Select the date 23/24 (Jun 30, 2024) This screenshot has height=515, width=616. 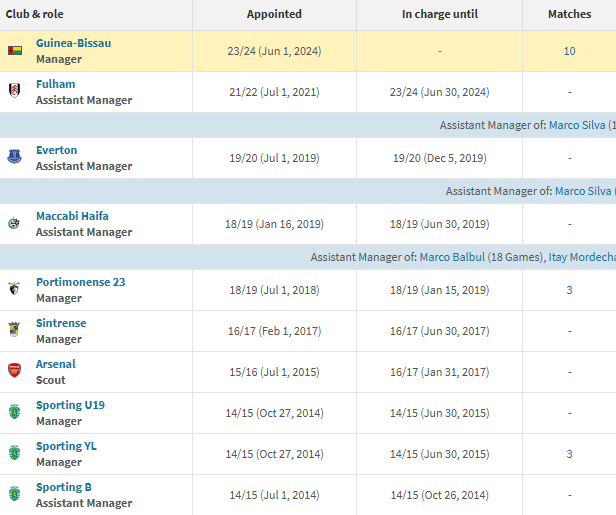pyautogui.click(x=440, y=92)
